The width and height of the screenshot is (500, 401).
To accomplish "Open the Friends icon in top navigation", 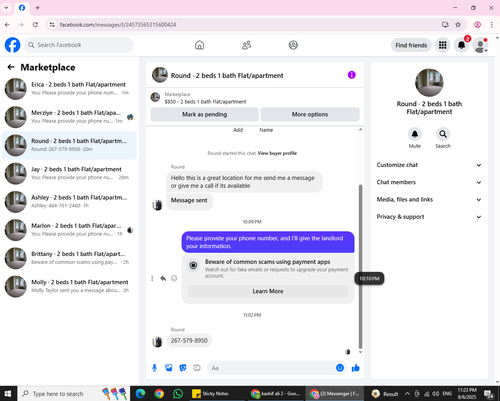I will (x=246, y=45).
